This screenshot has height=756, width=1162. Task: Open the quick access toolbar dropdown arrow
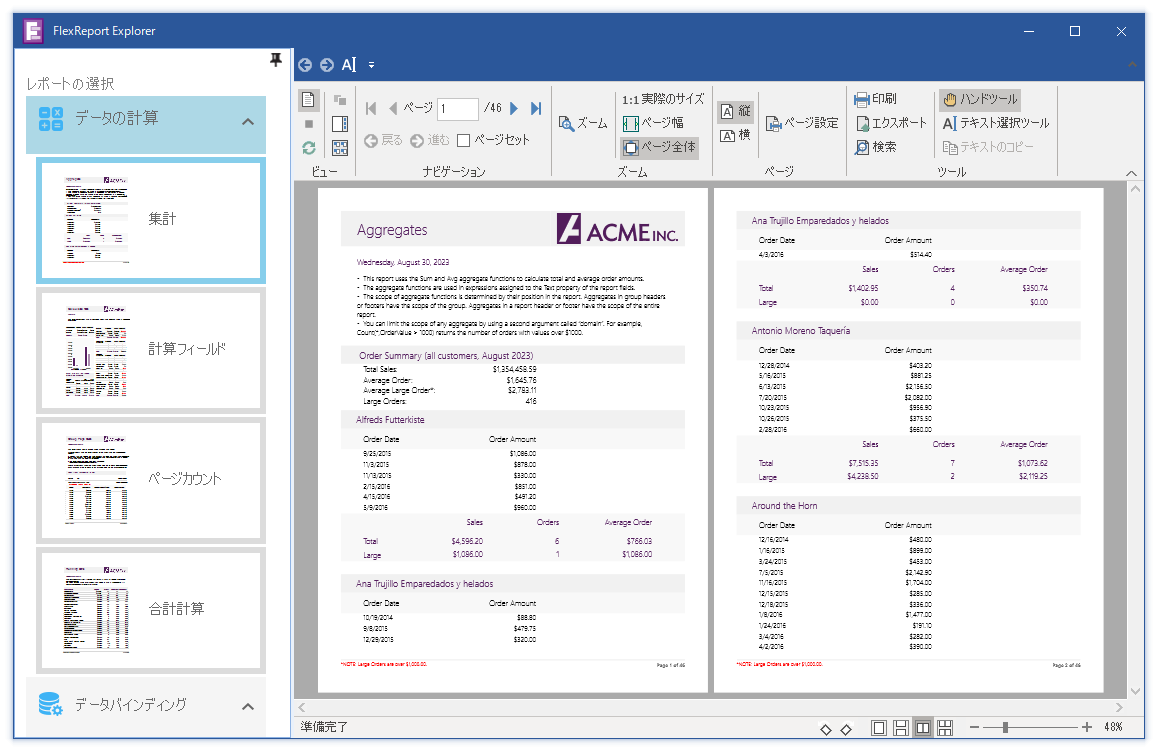coord(371,65)
